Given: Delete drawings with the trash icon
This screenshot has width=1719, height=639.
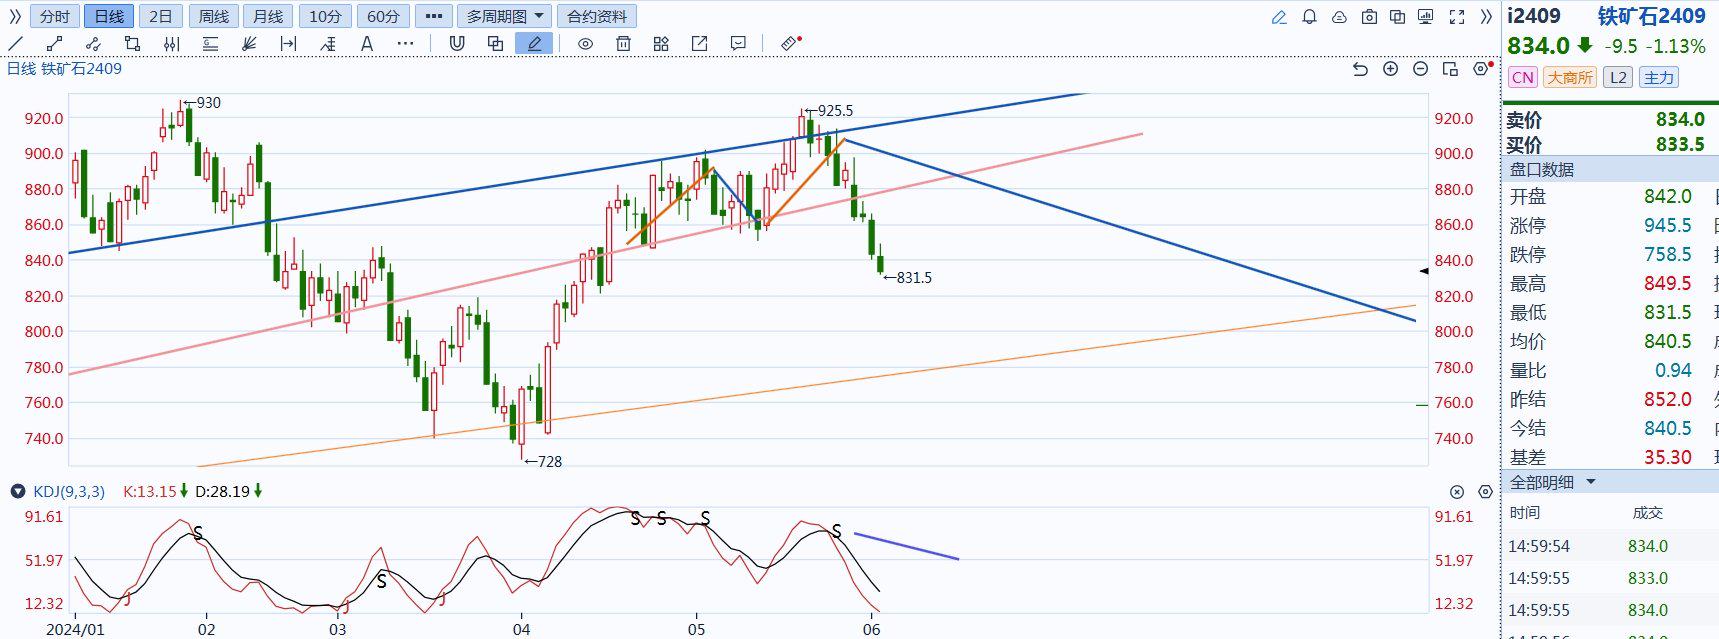Looking at the screenshot, I should pos(623,44).
